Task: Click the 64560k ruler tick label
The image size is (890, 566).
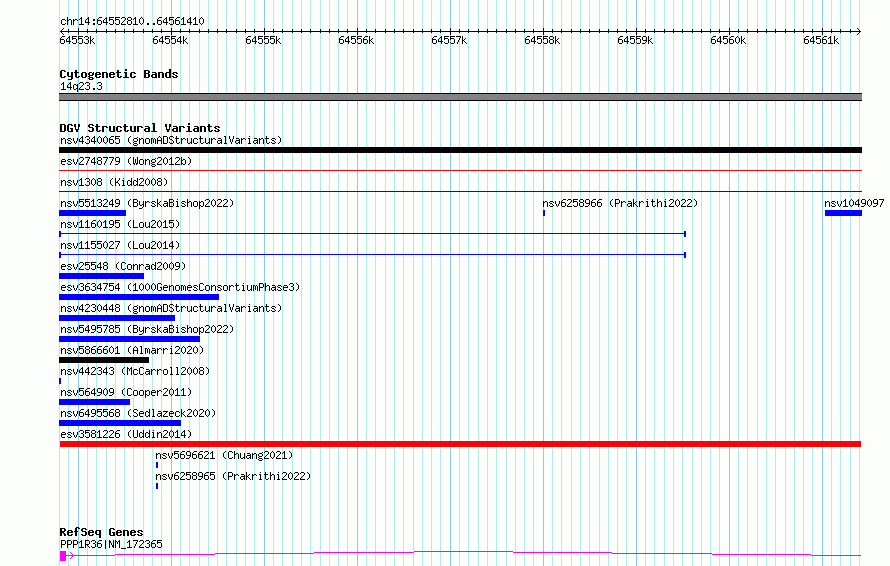Action: [x=728, y=41]
